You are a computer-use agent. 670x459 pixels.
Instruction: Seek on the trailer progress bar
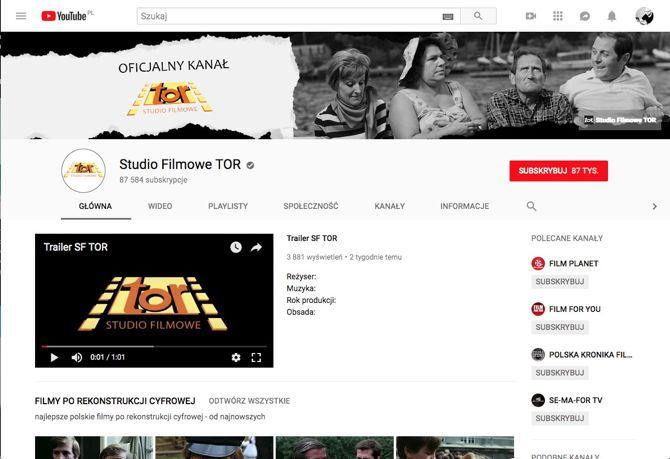[154, 346]
